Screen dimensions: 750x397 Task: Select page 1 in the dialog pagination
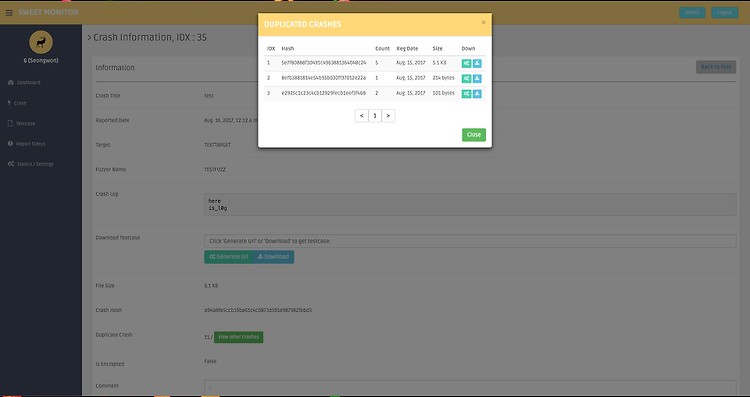point(375,116)
